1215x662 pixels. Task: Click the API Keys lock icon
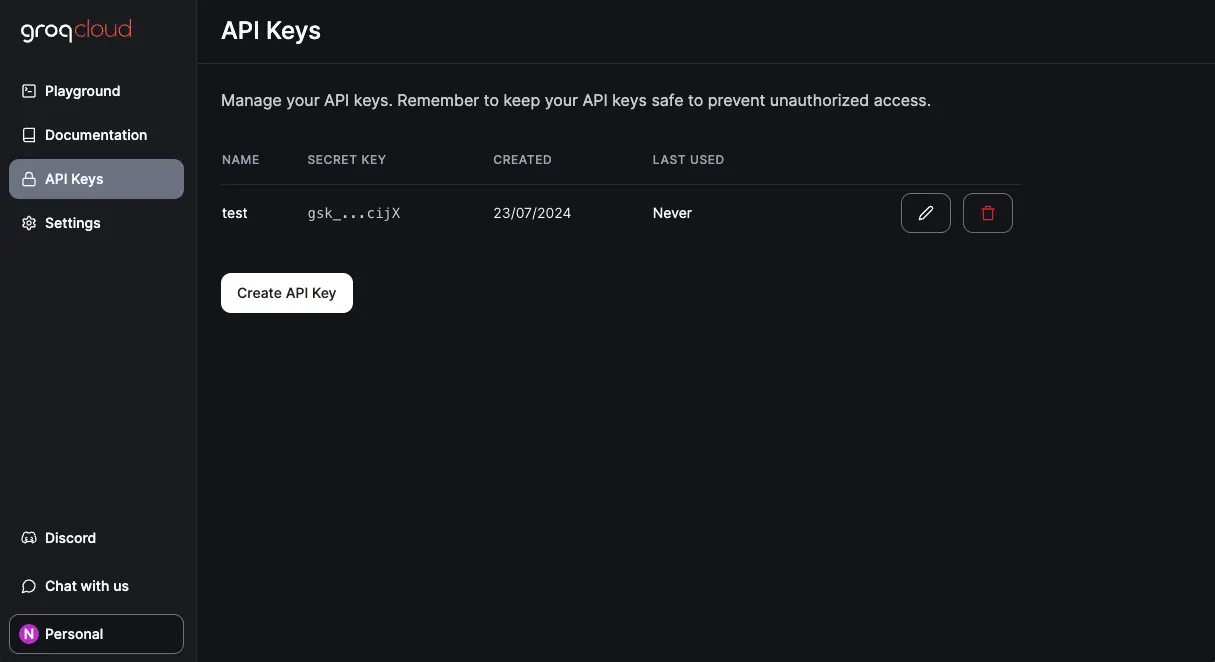click(29, 179)
